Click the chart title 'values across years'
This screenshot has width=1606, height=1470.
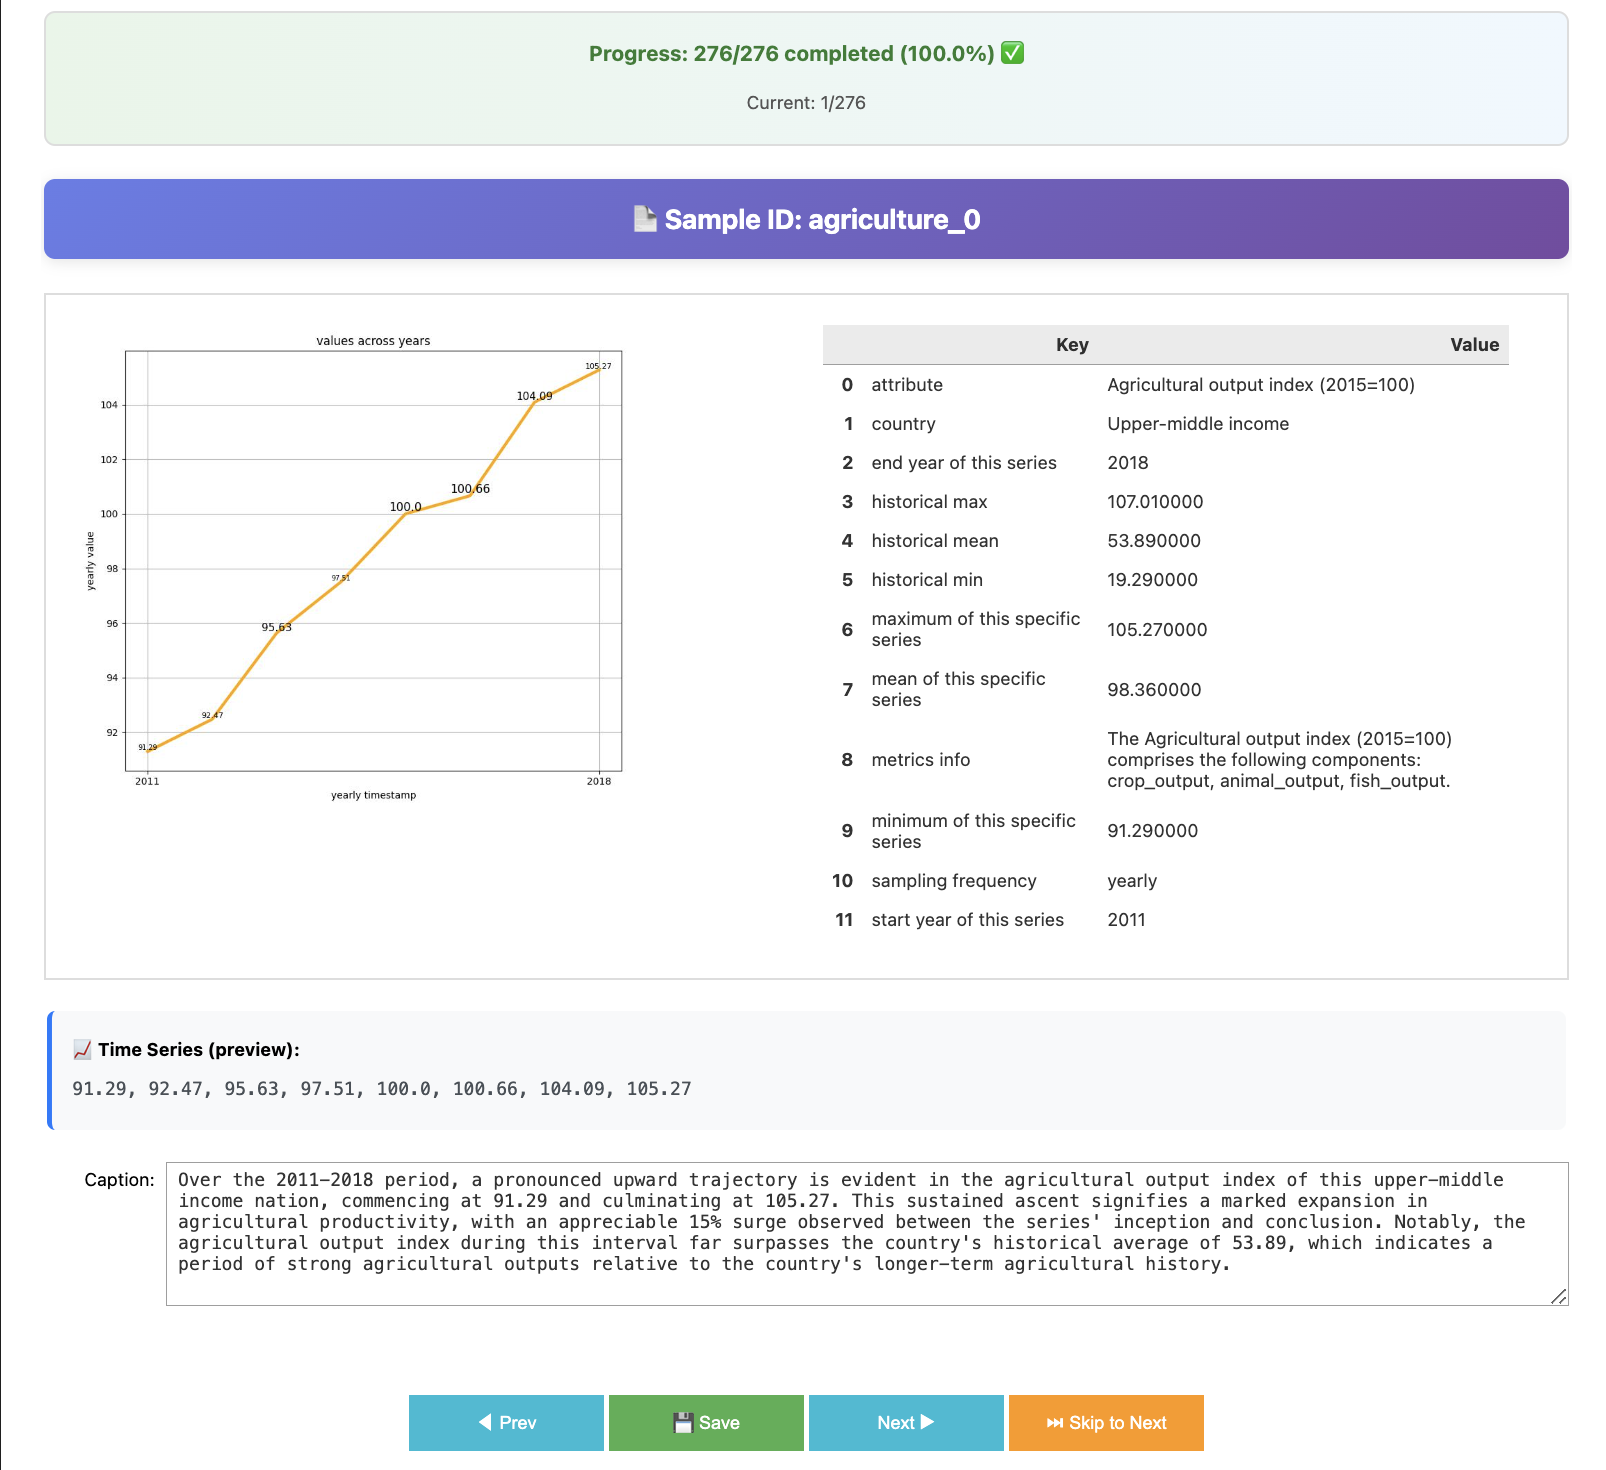[x=373, y=341]
